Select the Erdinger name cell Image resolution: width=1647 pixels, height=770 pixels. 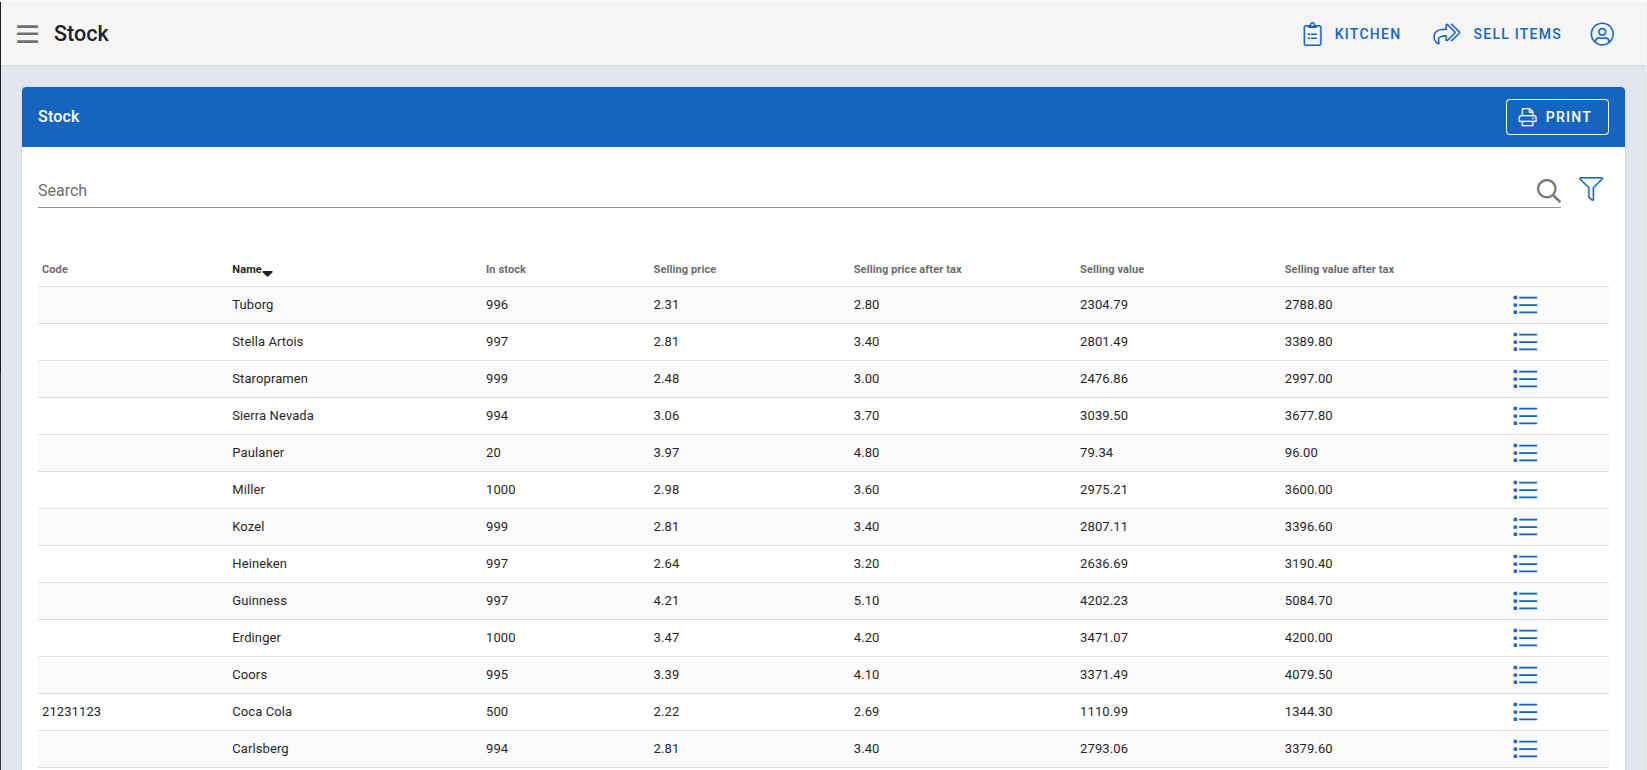coord(257,638)
